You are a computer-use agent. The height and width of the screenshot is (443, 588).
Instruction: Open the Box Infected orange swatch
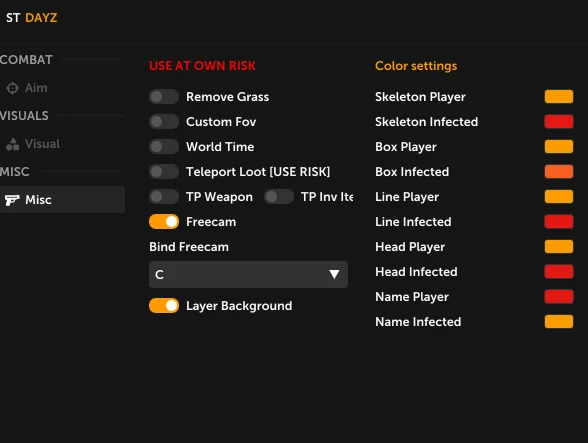click(x=559, y=171)
